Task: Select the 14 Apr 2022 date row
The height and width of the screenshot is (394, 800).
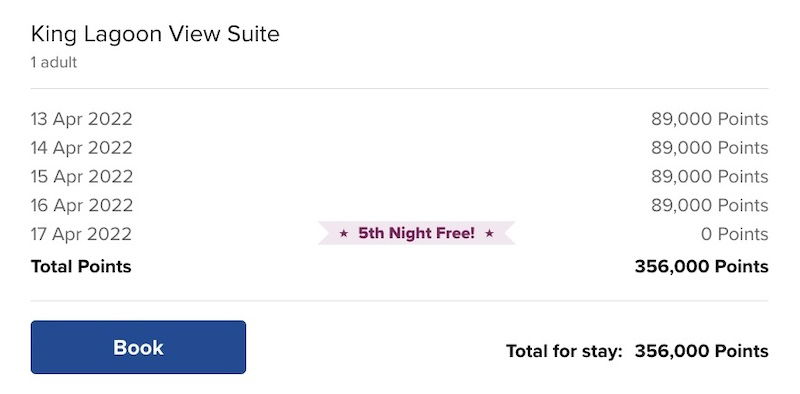Action: point(399,148)
